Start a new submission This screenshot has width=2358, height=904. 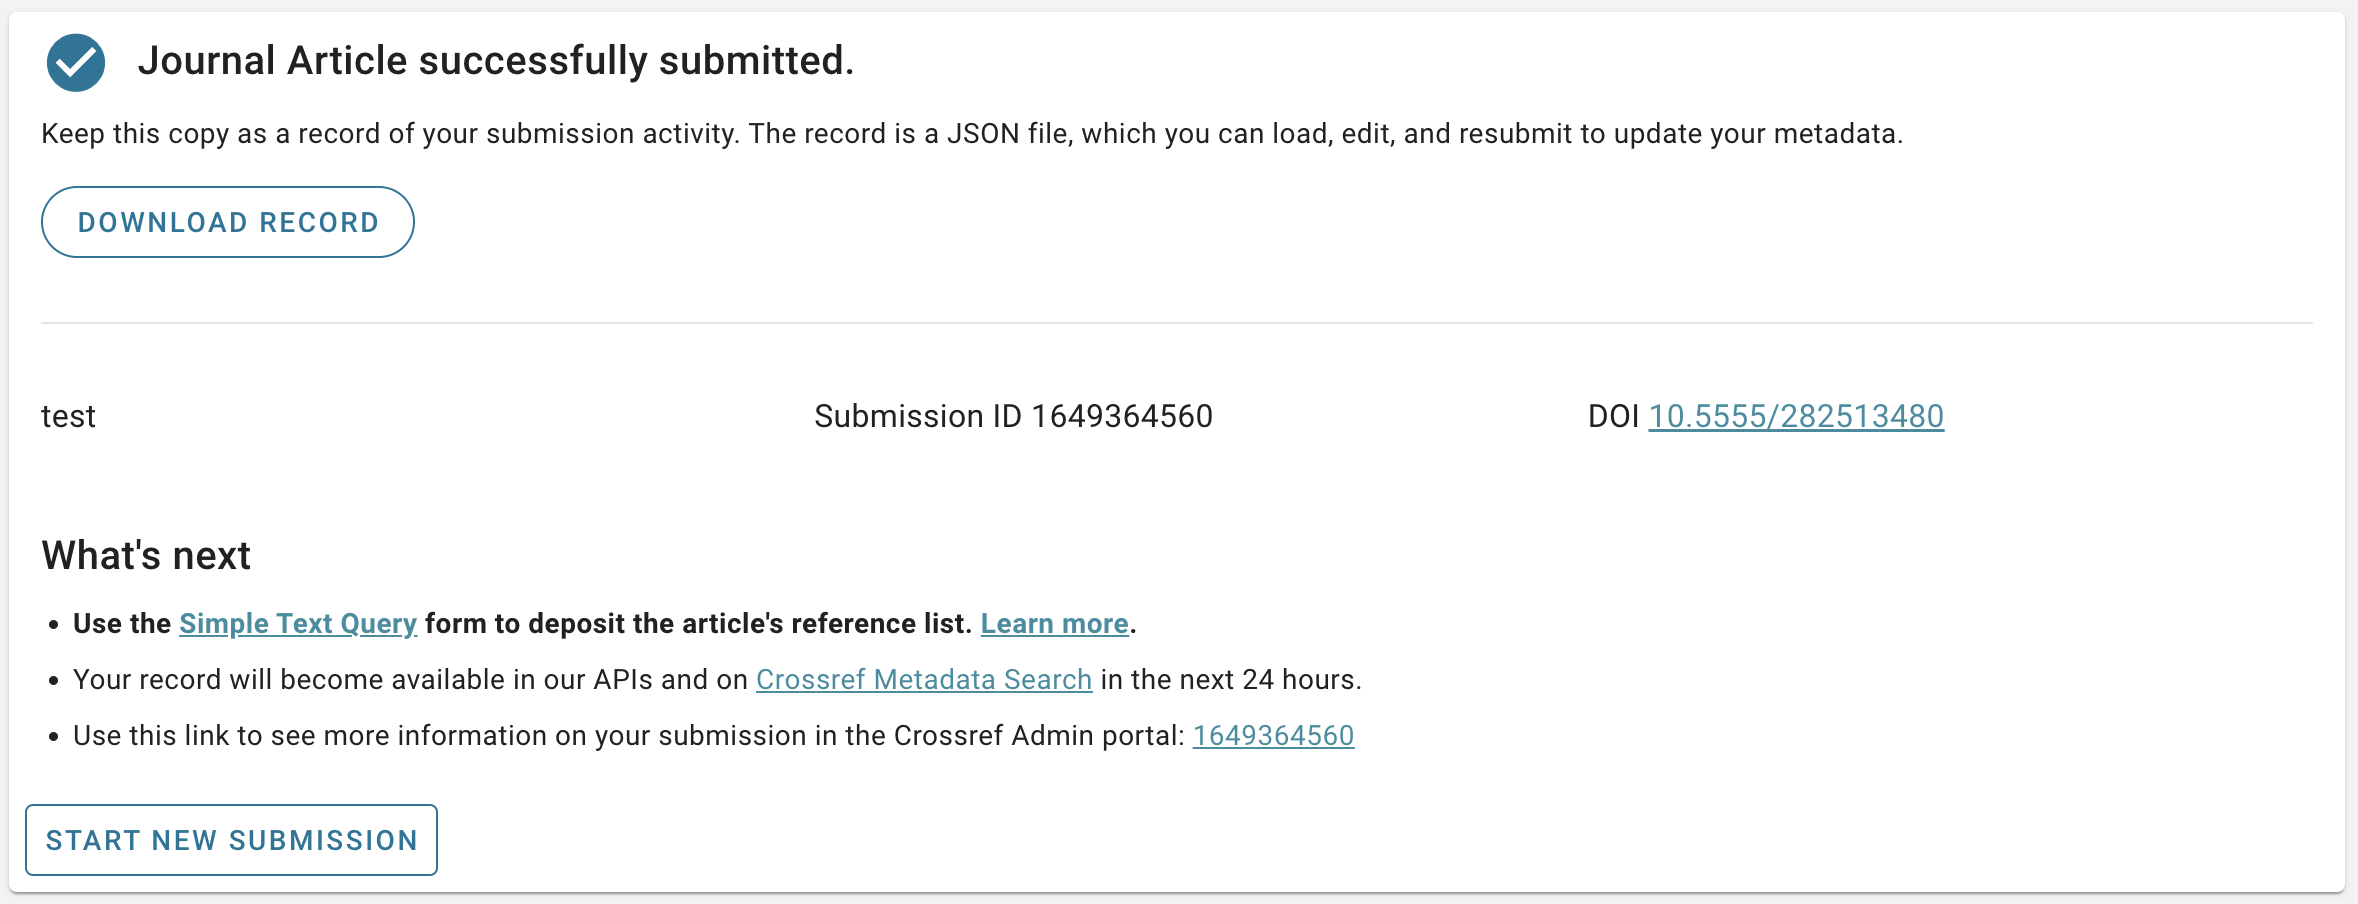point(231,840)
